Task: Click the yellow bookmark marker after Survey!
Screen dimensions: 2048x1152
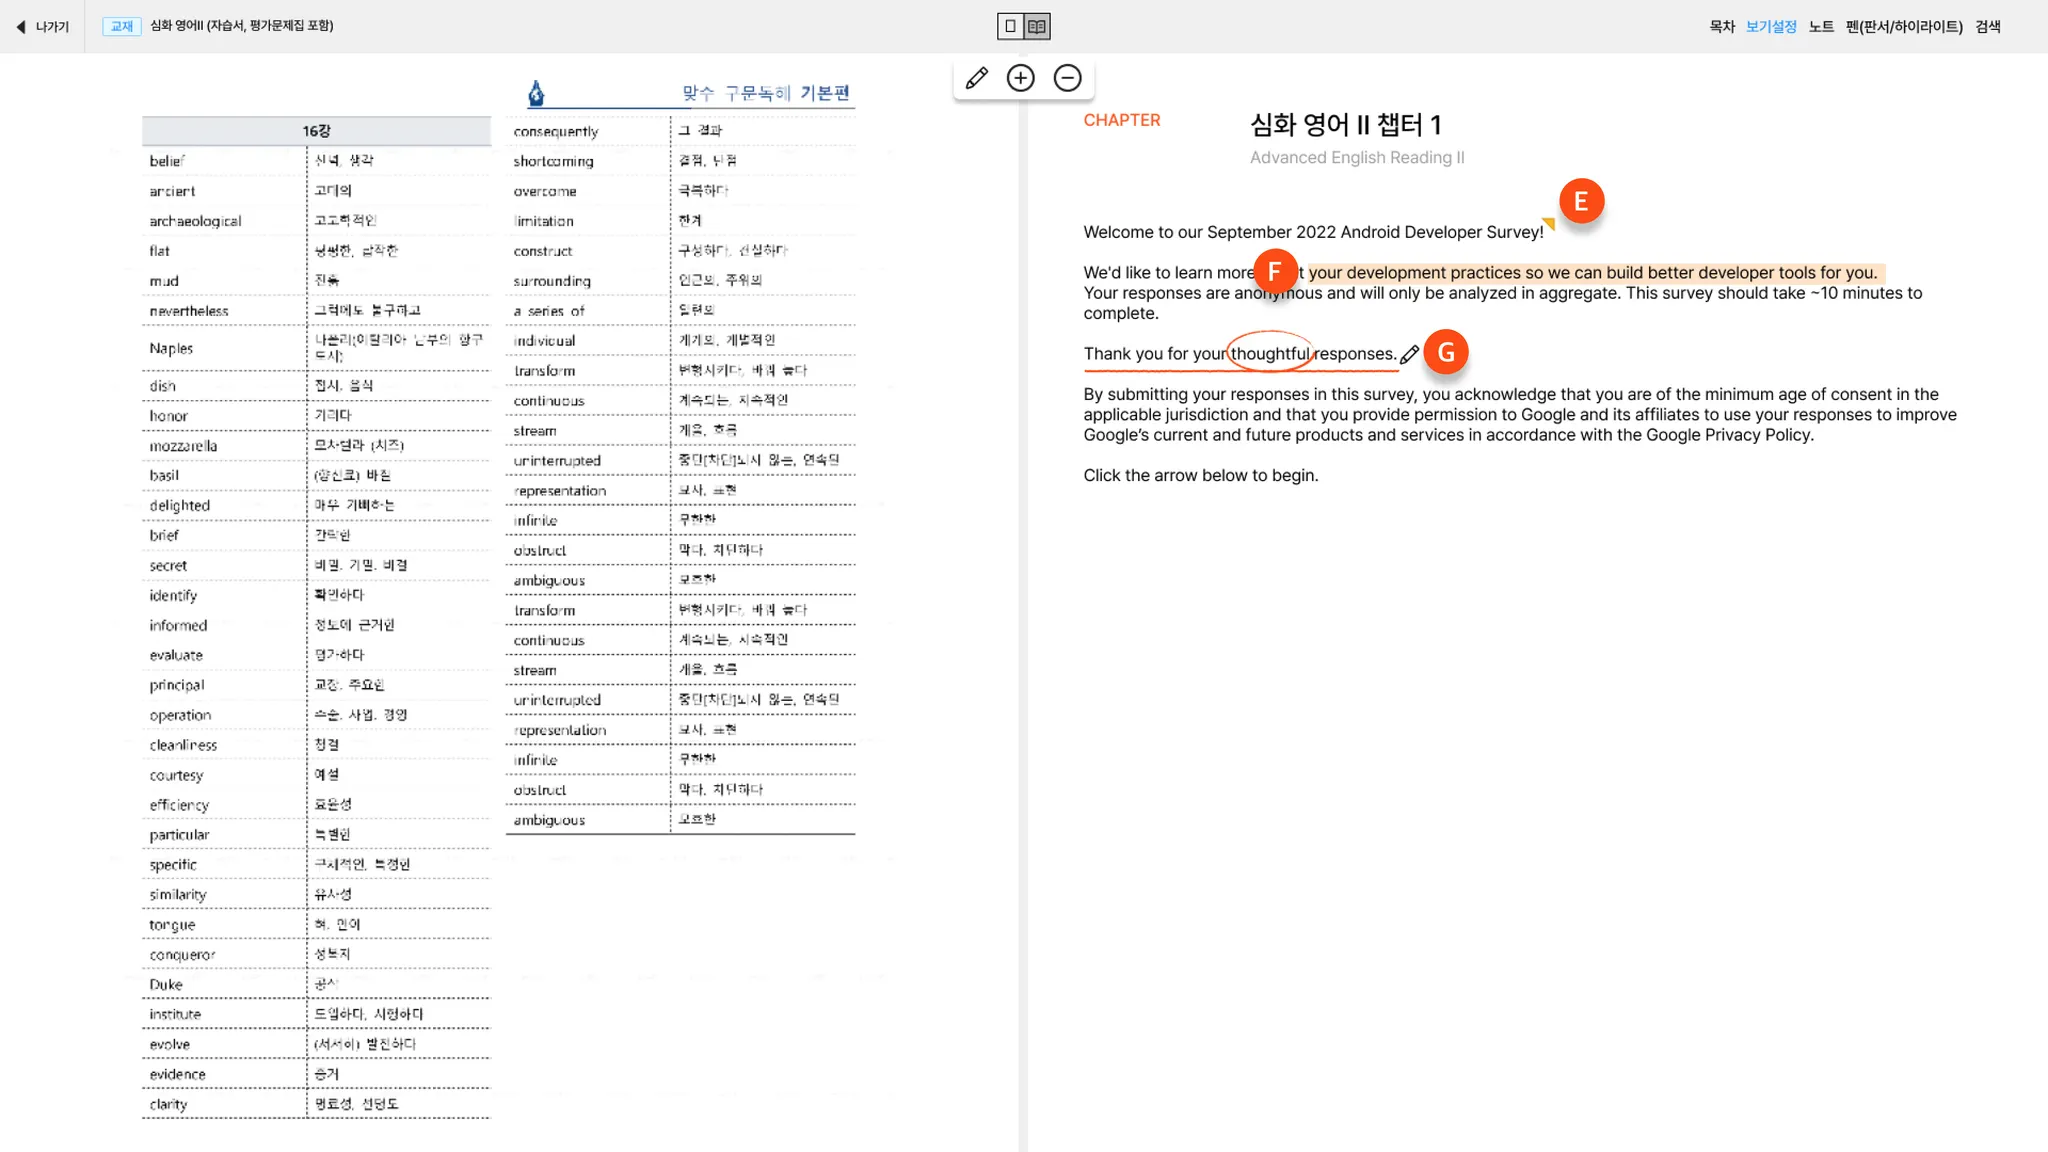Action: (x=1549, y=224)
